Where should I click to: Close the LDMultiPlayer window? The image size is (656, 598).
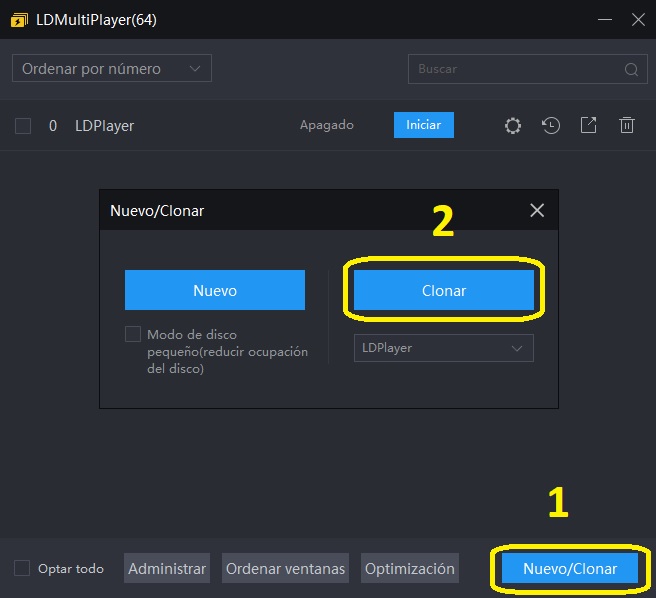[x=638, y=19]
